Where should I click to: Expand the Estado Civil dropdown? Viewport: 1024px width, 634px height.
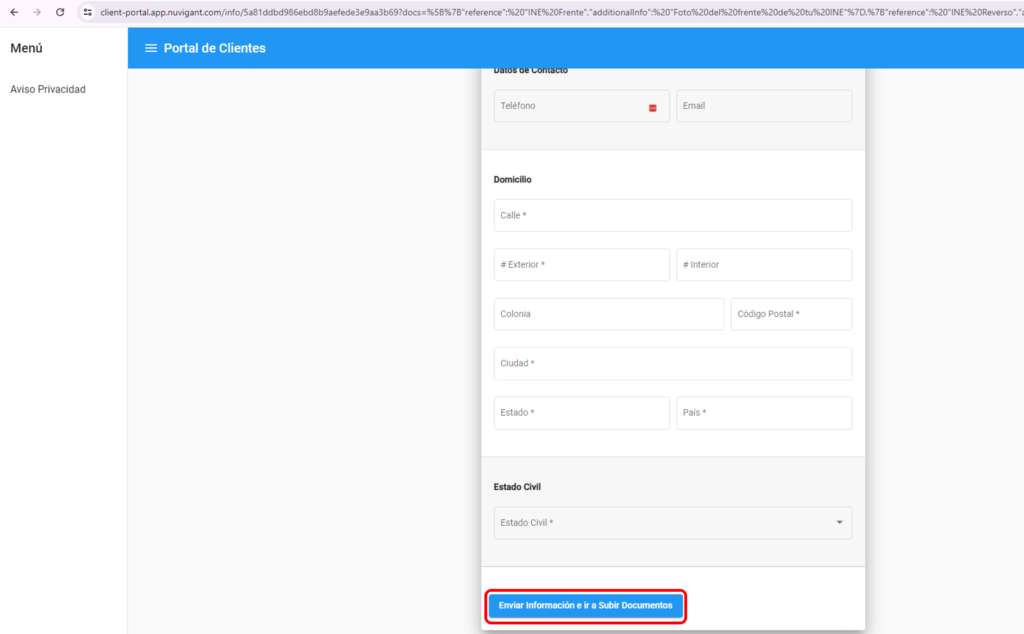tap(673, 523)
